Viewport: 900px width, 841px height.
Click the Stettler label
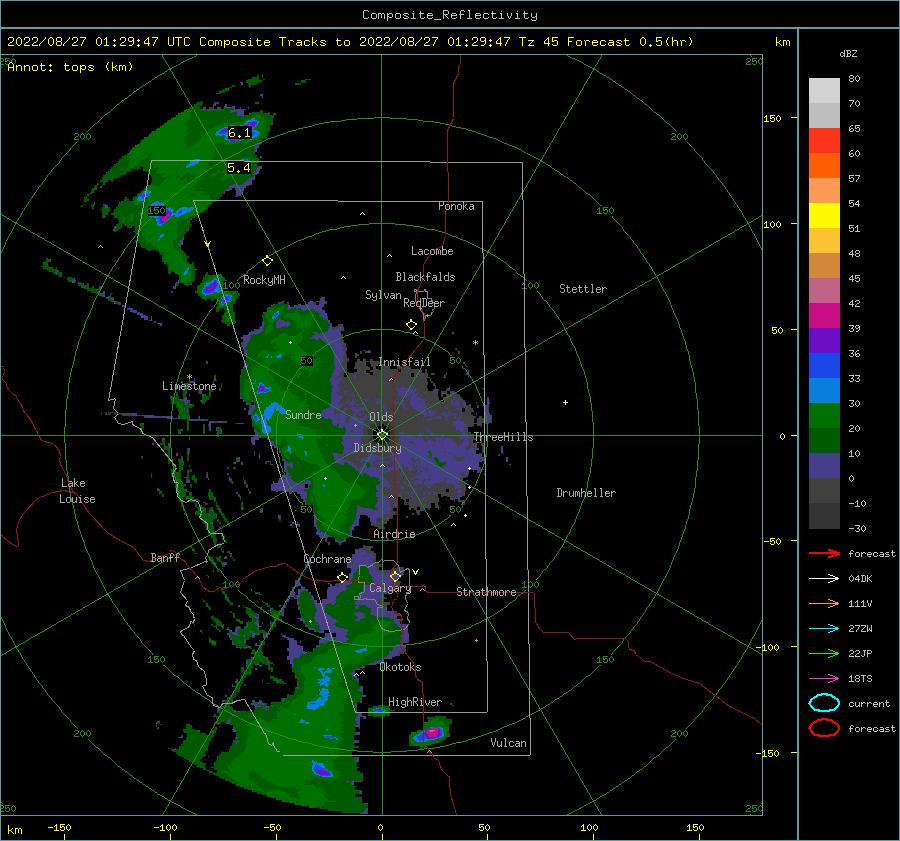[583, 289]
